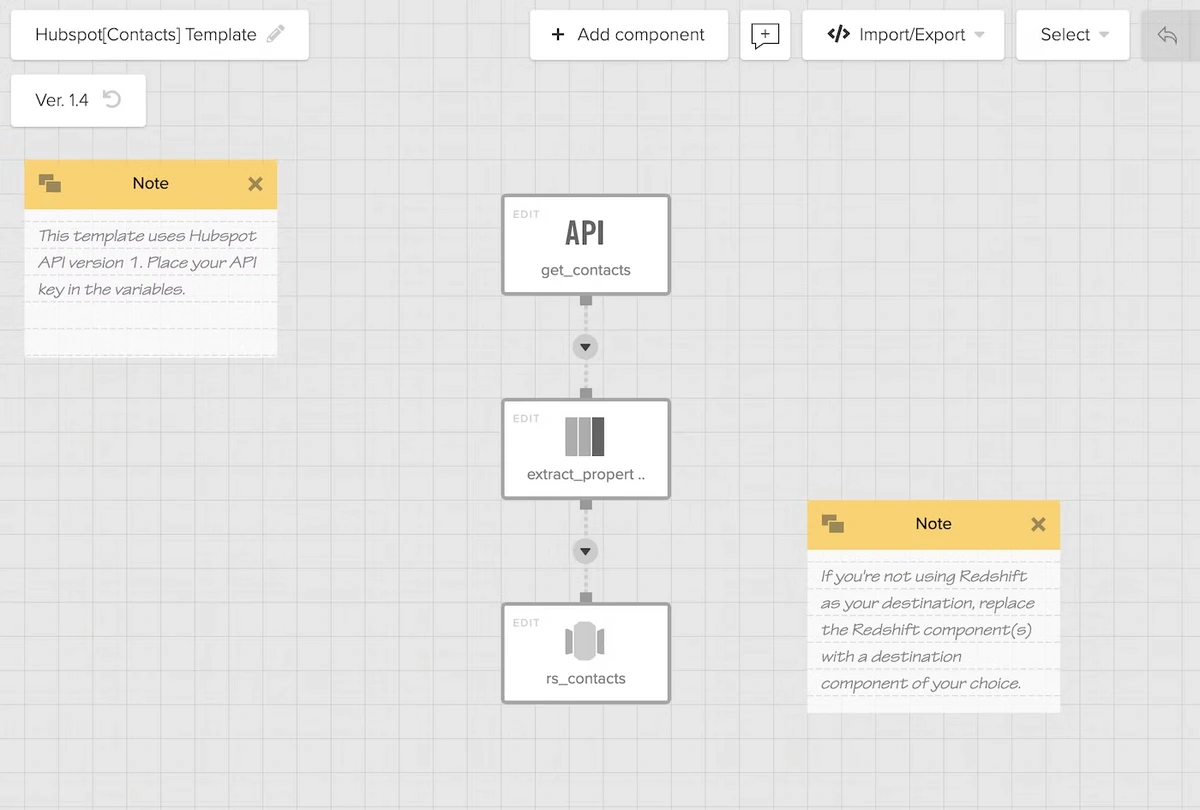Viewport: 1200px width, 810px height.
Task: Click the Redshift Note header title
Action: click(x=933, y=524)
